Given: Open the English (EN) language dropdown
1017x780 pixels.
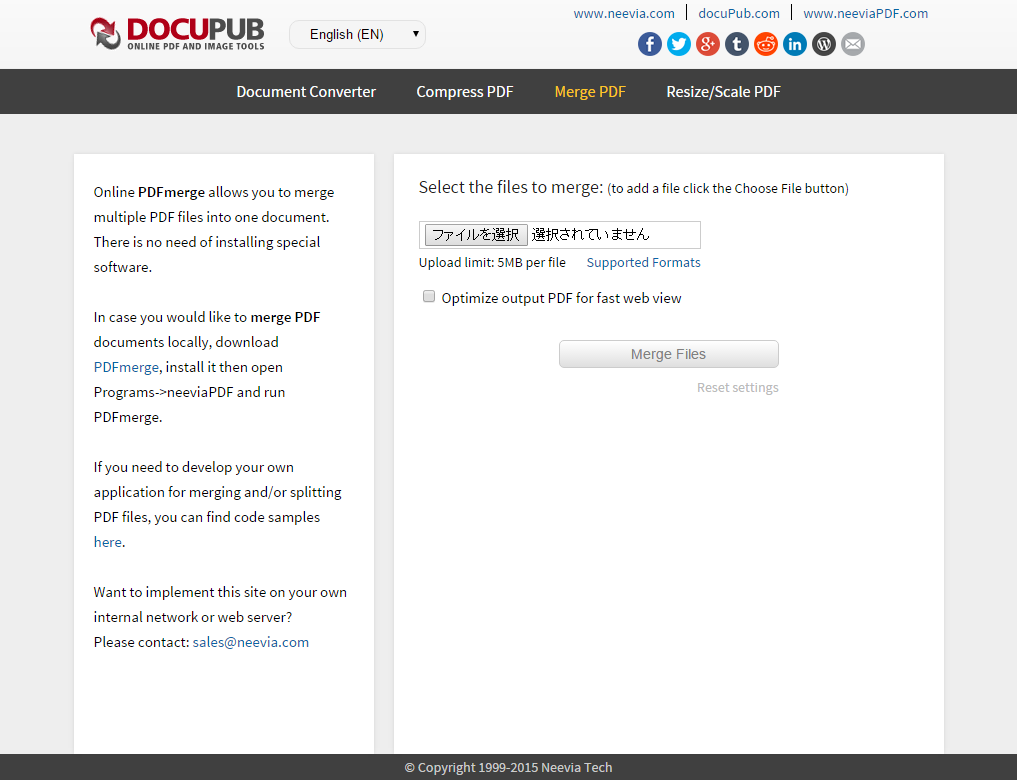Looking at the screenshot, I should click(x=357, y=34).
